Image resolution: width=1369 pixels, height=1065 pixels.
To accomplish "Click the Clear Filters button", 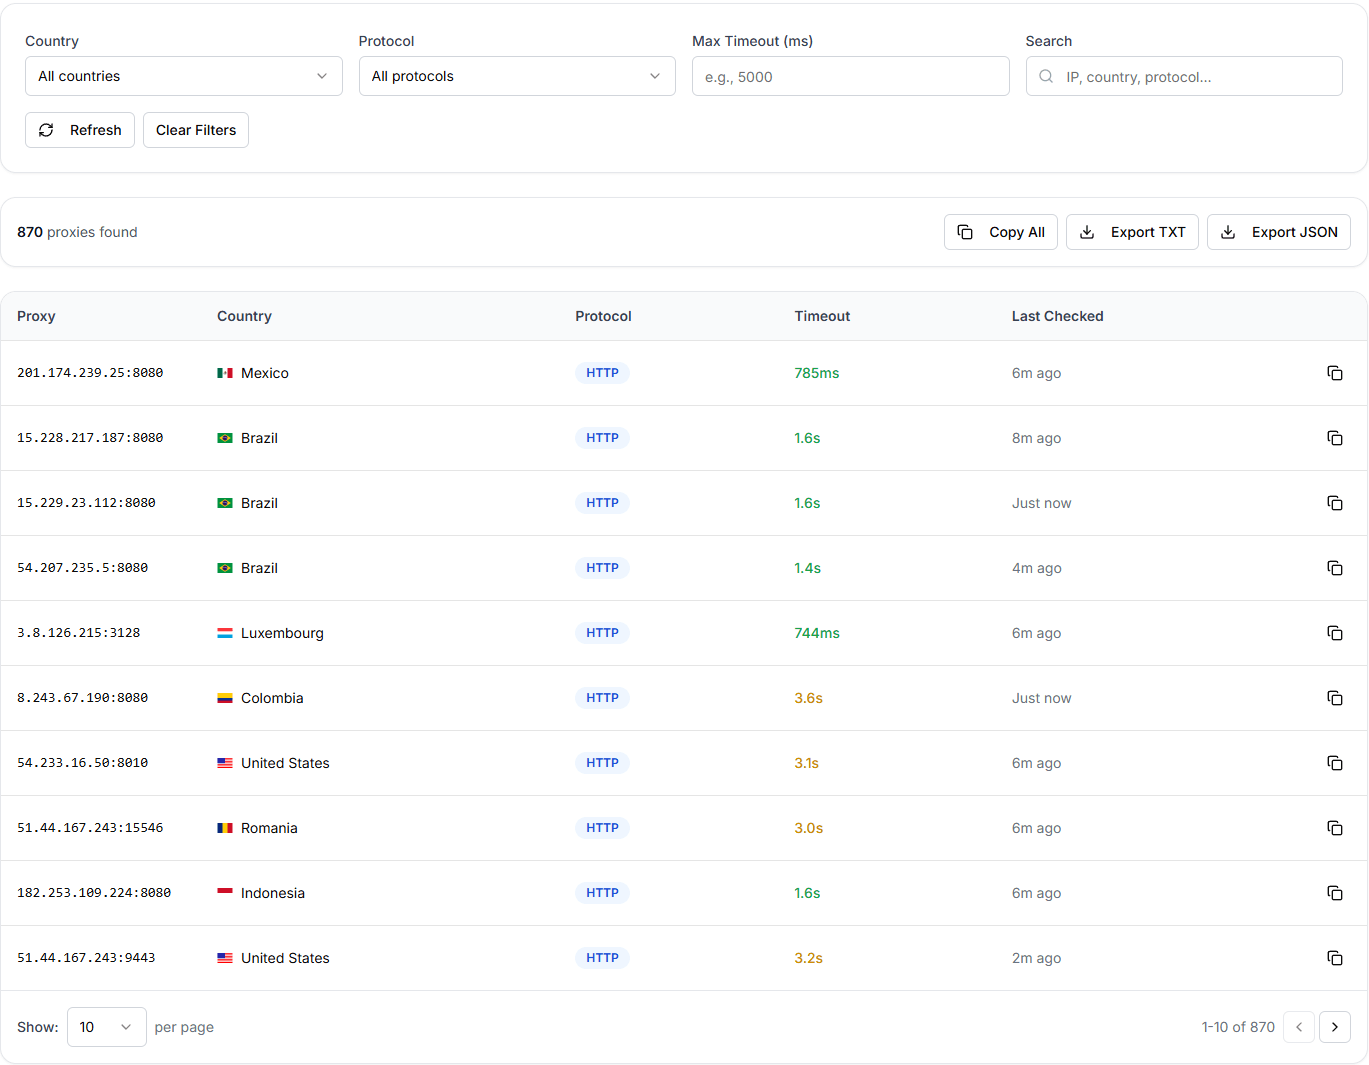I will [196, 130].
